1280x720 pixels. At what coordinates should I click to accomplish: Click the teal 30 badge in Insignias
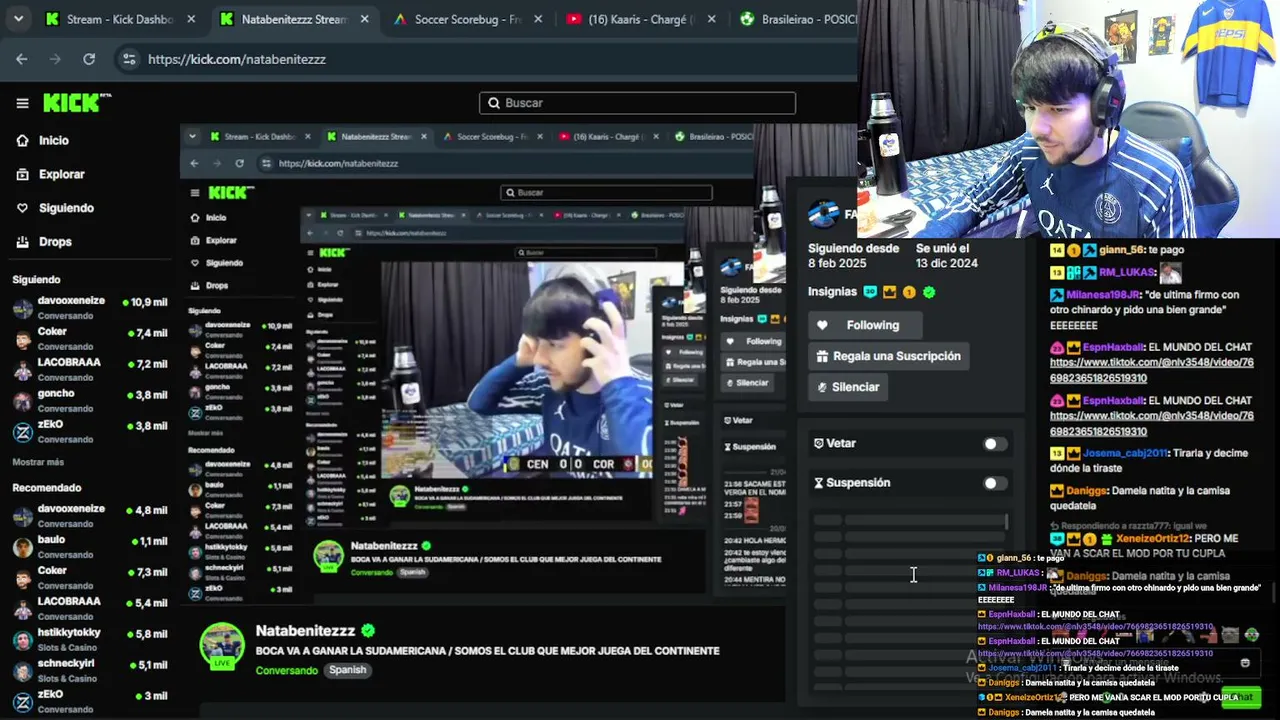coord(870,292)
